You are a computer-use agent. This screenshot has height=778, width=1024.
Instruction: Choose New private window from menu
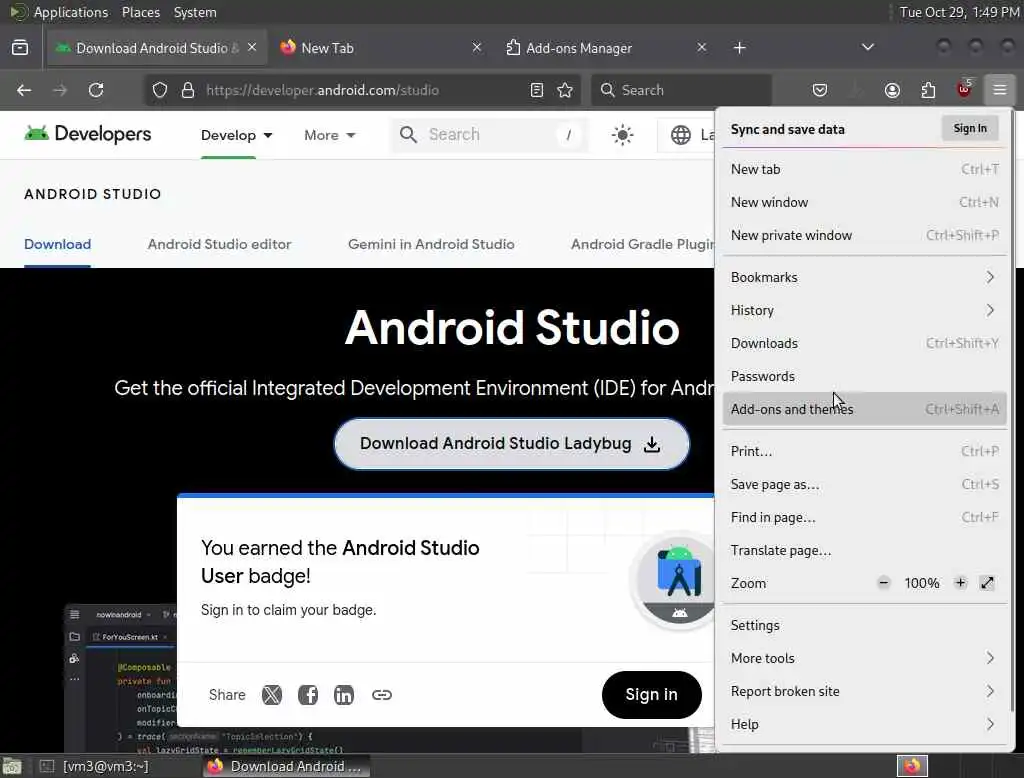pos(865,235)
